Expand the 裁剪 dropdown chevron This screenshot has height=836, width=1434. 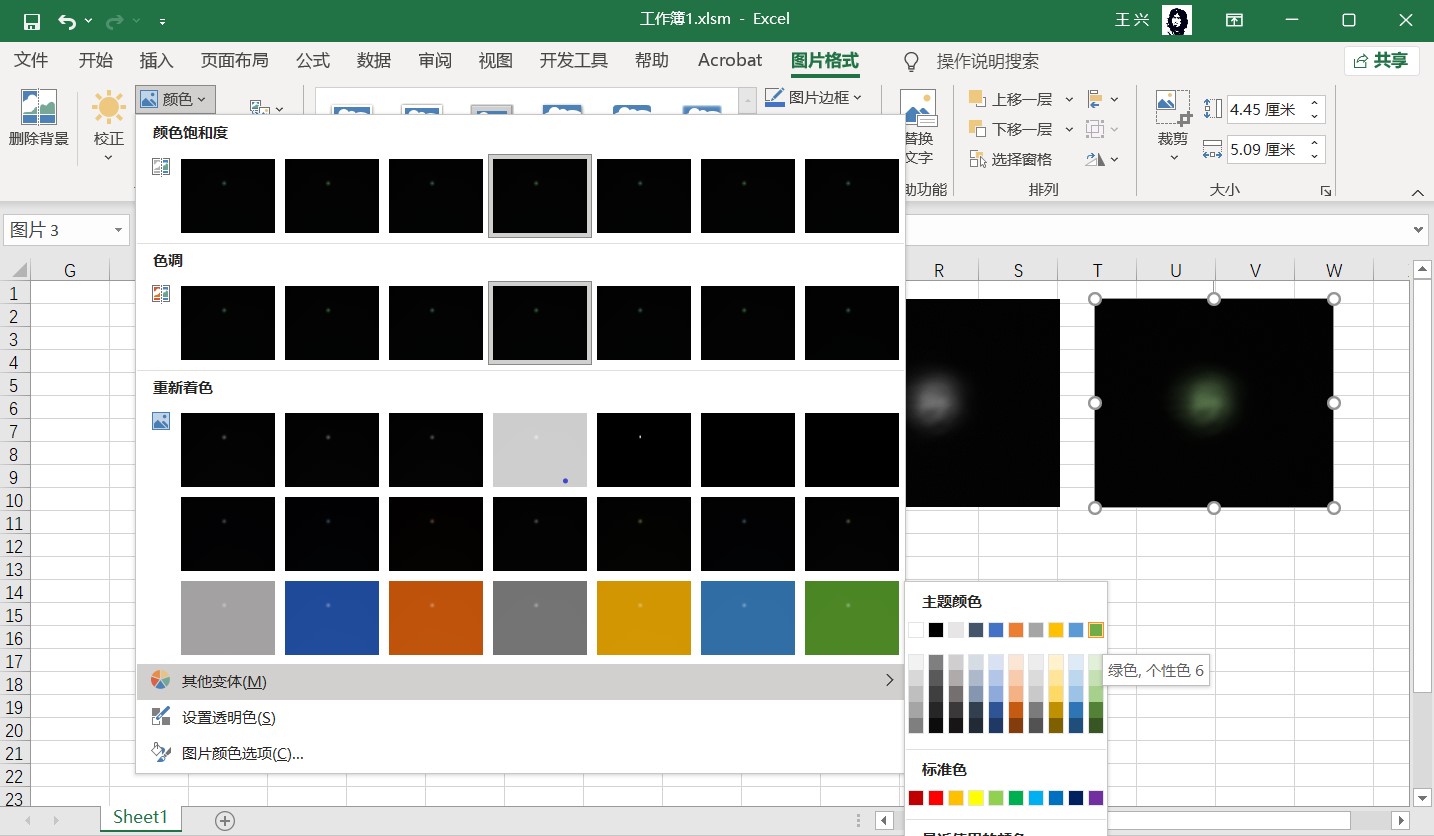point(1173,157)
